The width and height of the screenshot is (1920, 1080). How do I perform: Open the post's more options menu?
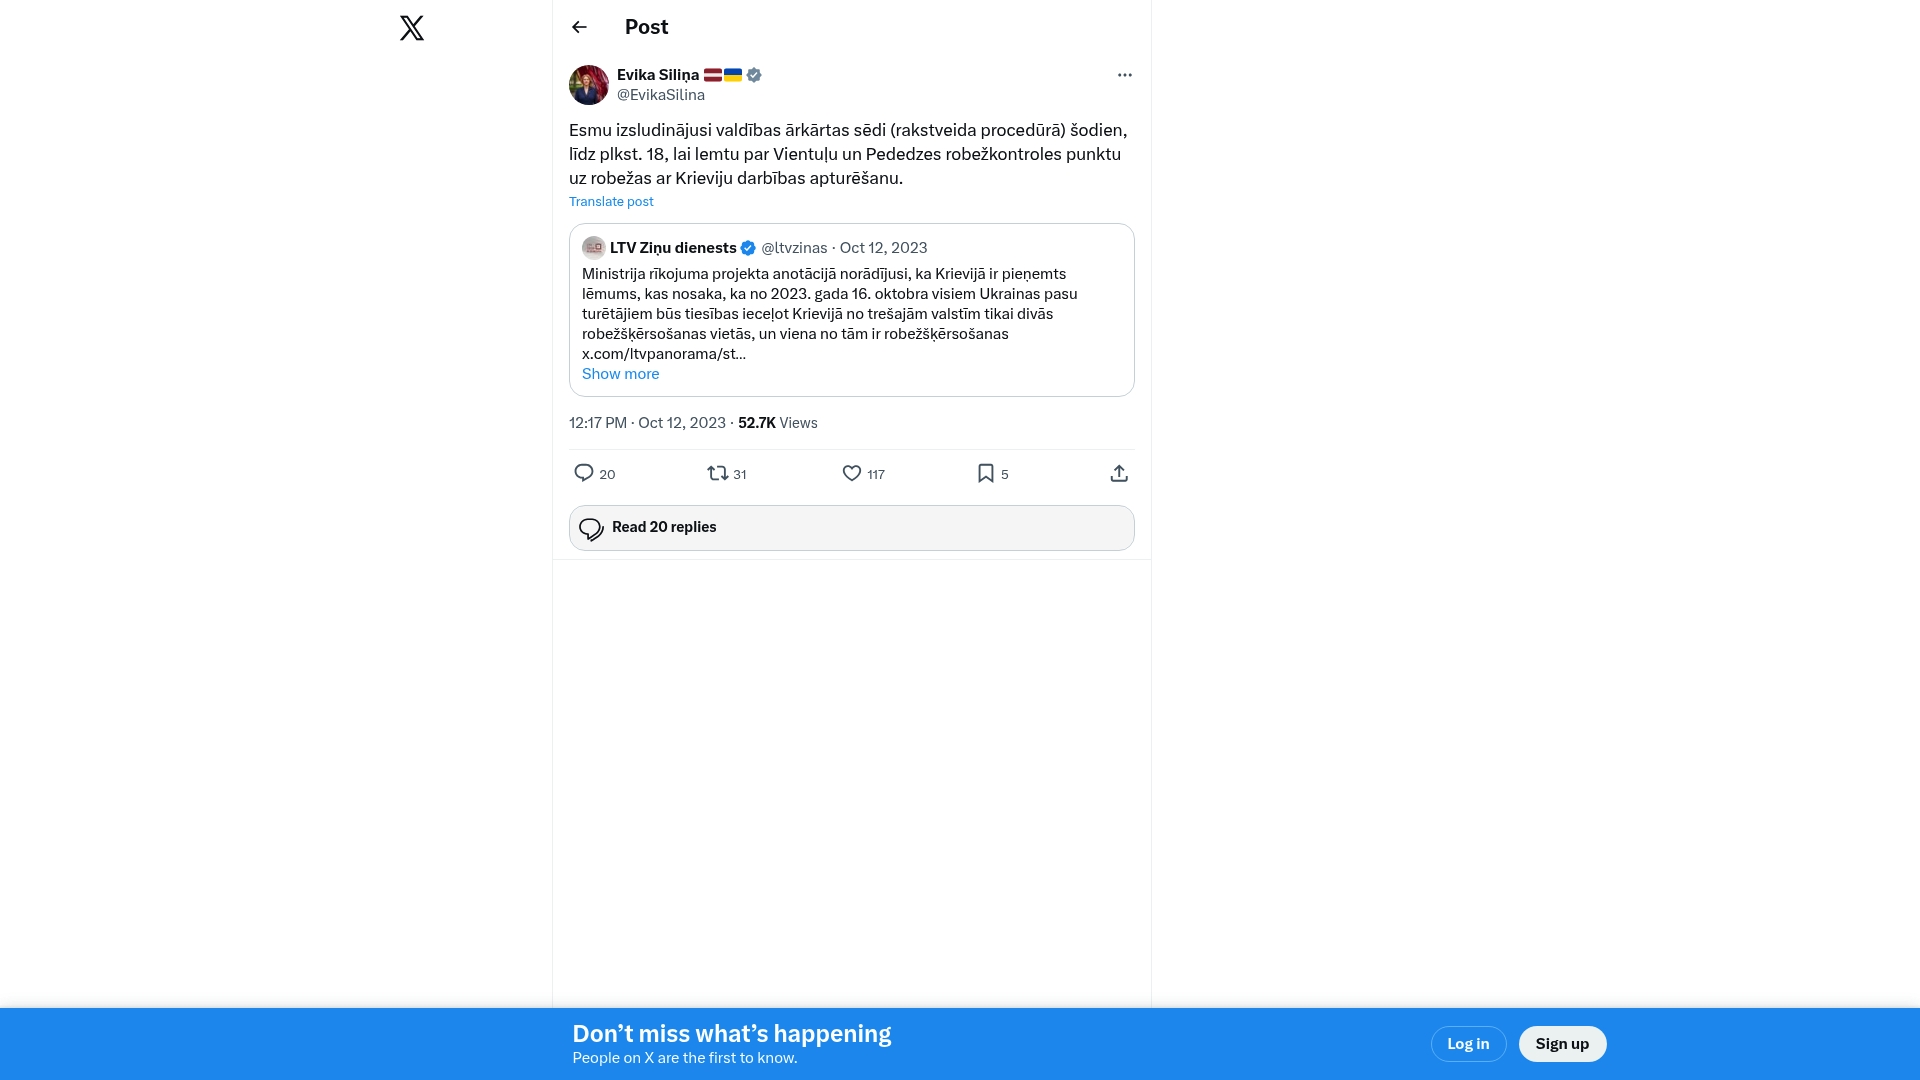click(1125, 75)
